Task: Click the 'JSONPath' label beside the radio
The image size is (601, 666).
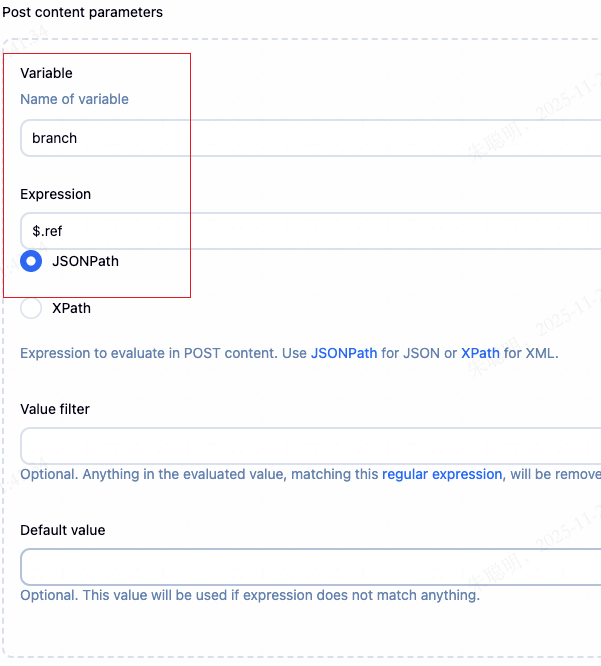Action: 85,262
